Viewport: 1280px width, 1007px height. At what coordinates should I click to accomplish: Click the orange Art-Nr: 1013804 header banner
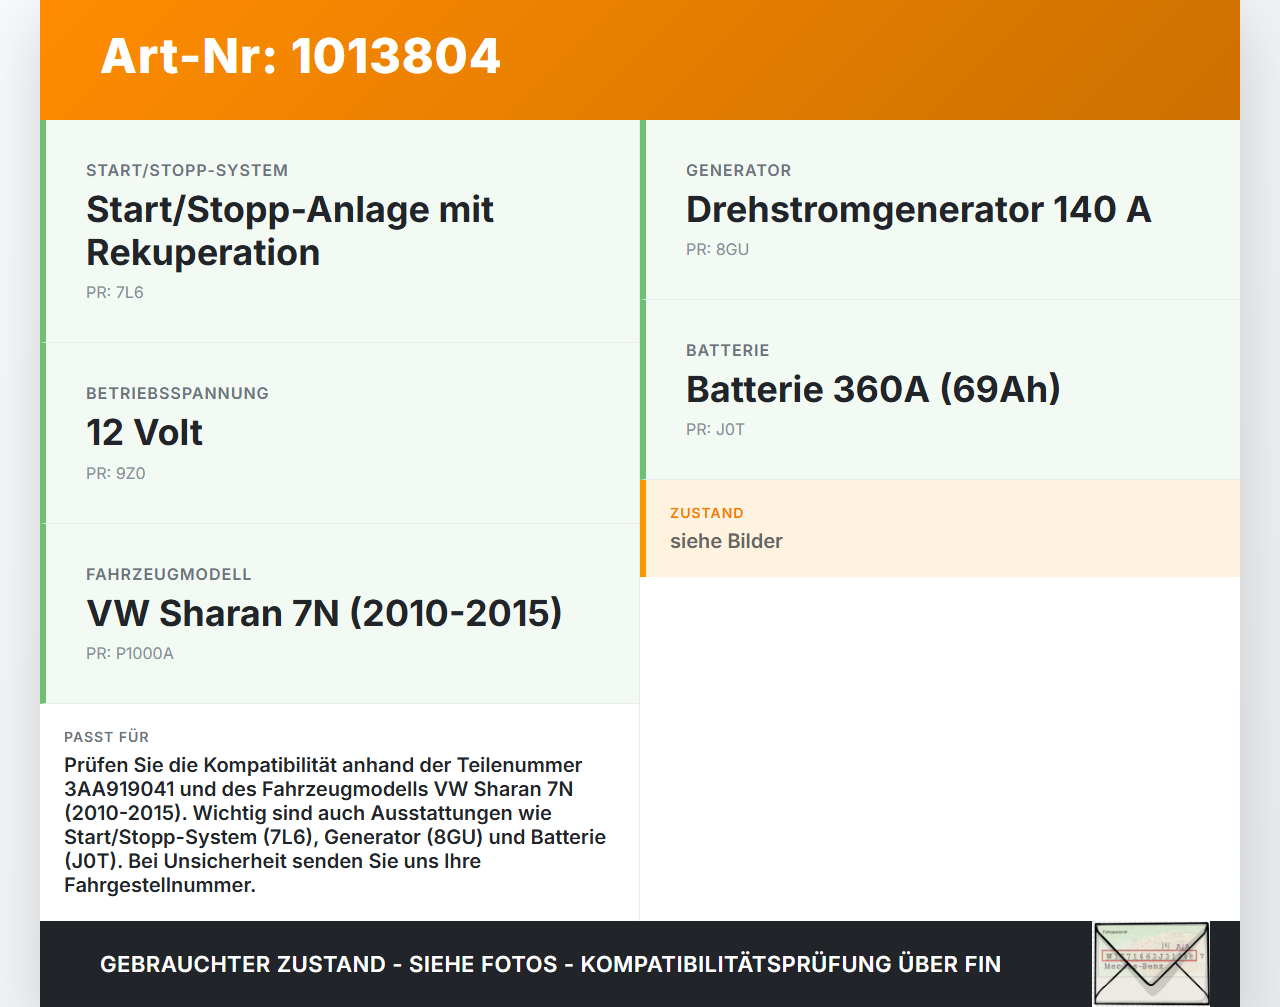click(x=640, y=58)
